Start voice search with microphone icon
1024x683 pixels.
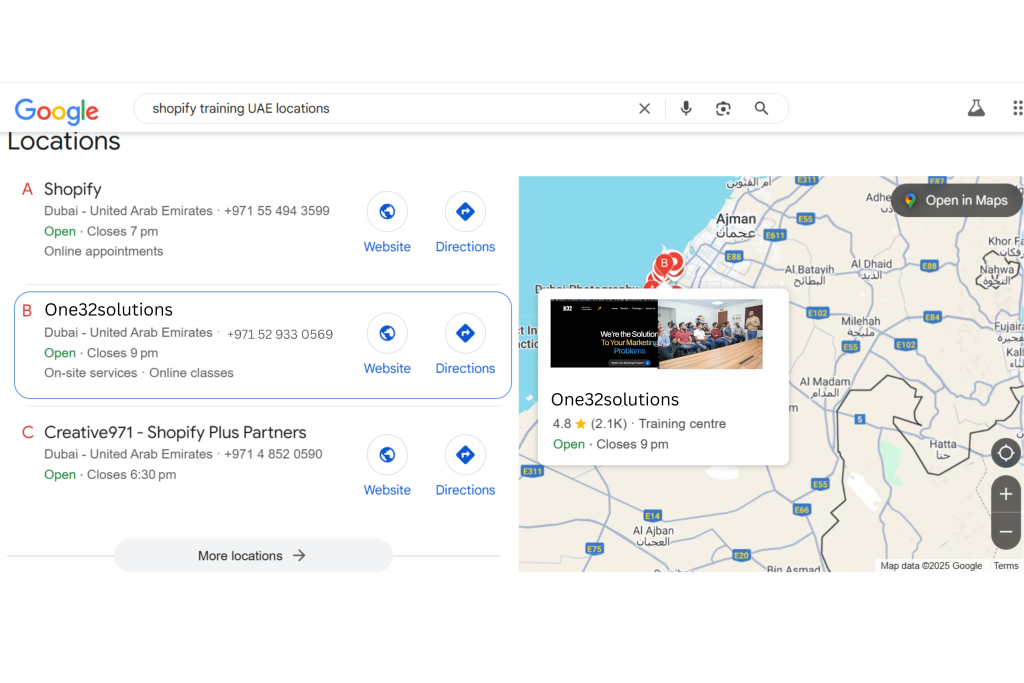pyautogui.click(x=686, y=108)
